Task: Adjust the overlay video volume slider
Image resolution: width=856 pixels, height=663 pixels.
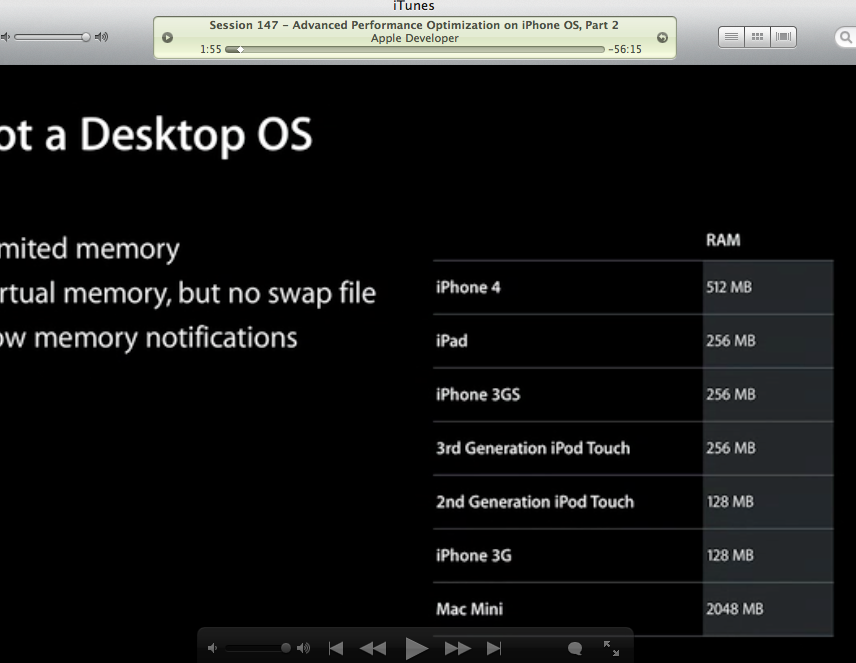Action: tap(258, 648)
